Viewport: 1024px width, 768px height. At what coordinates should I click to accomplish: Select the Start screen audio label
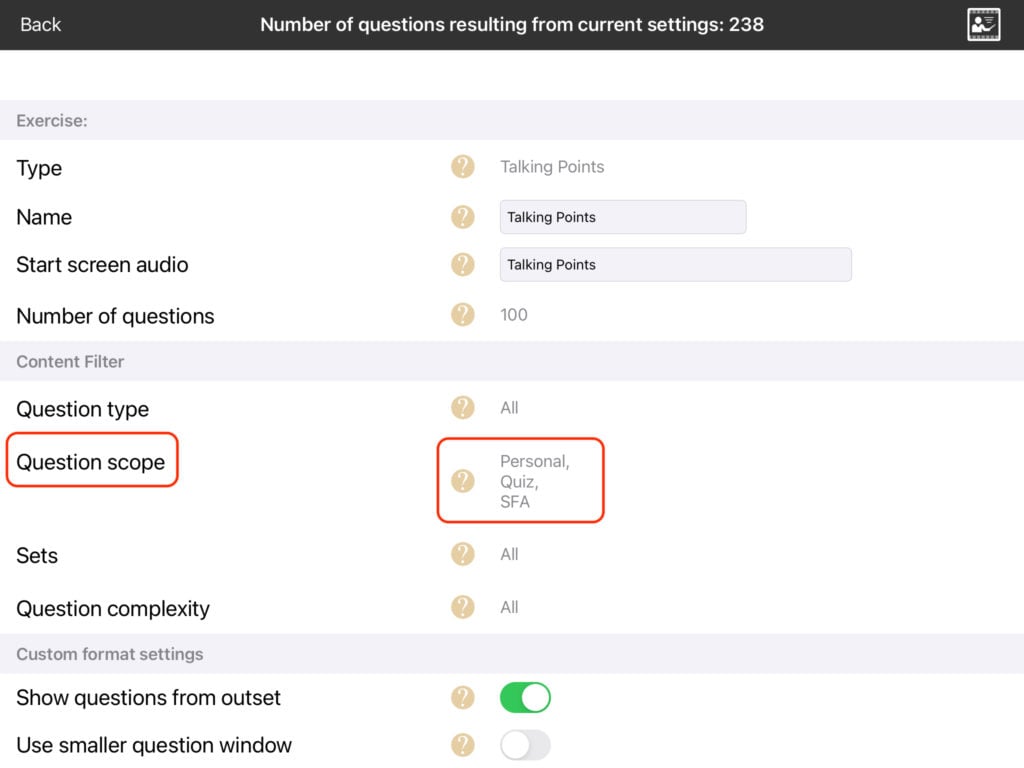102,264
